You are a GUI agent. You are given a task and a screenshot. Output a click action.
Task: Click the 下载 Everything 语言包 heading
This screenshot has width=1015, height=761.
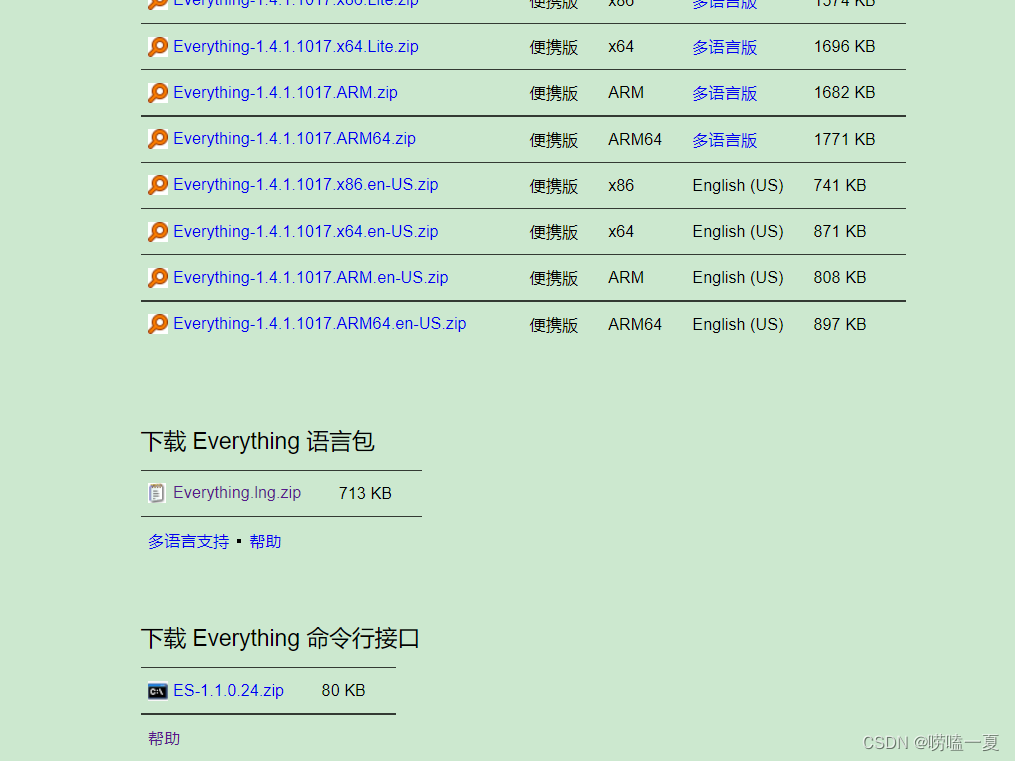(x=258, y=441)
